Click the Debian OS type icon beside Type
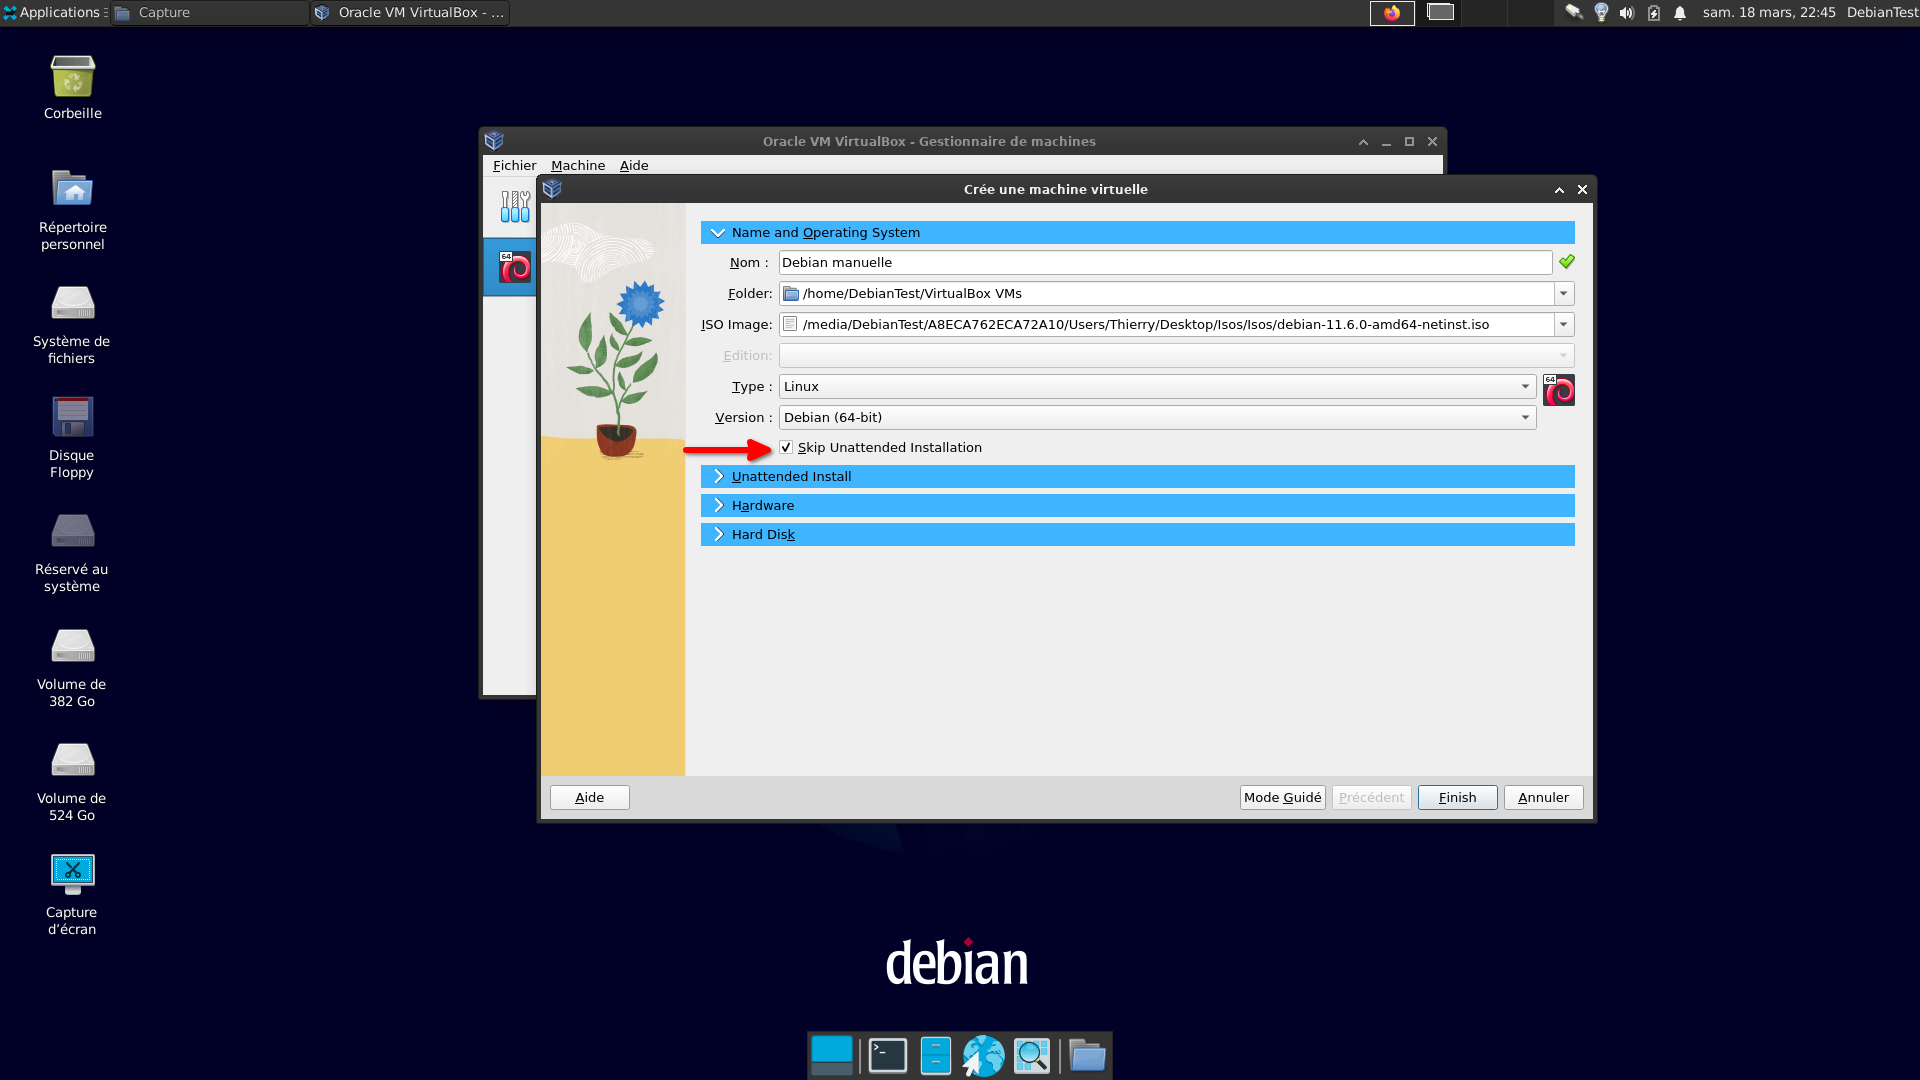 tap(1559, 390)
